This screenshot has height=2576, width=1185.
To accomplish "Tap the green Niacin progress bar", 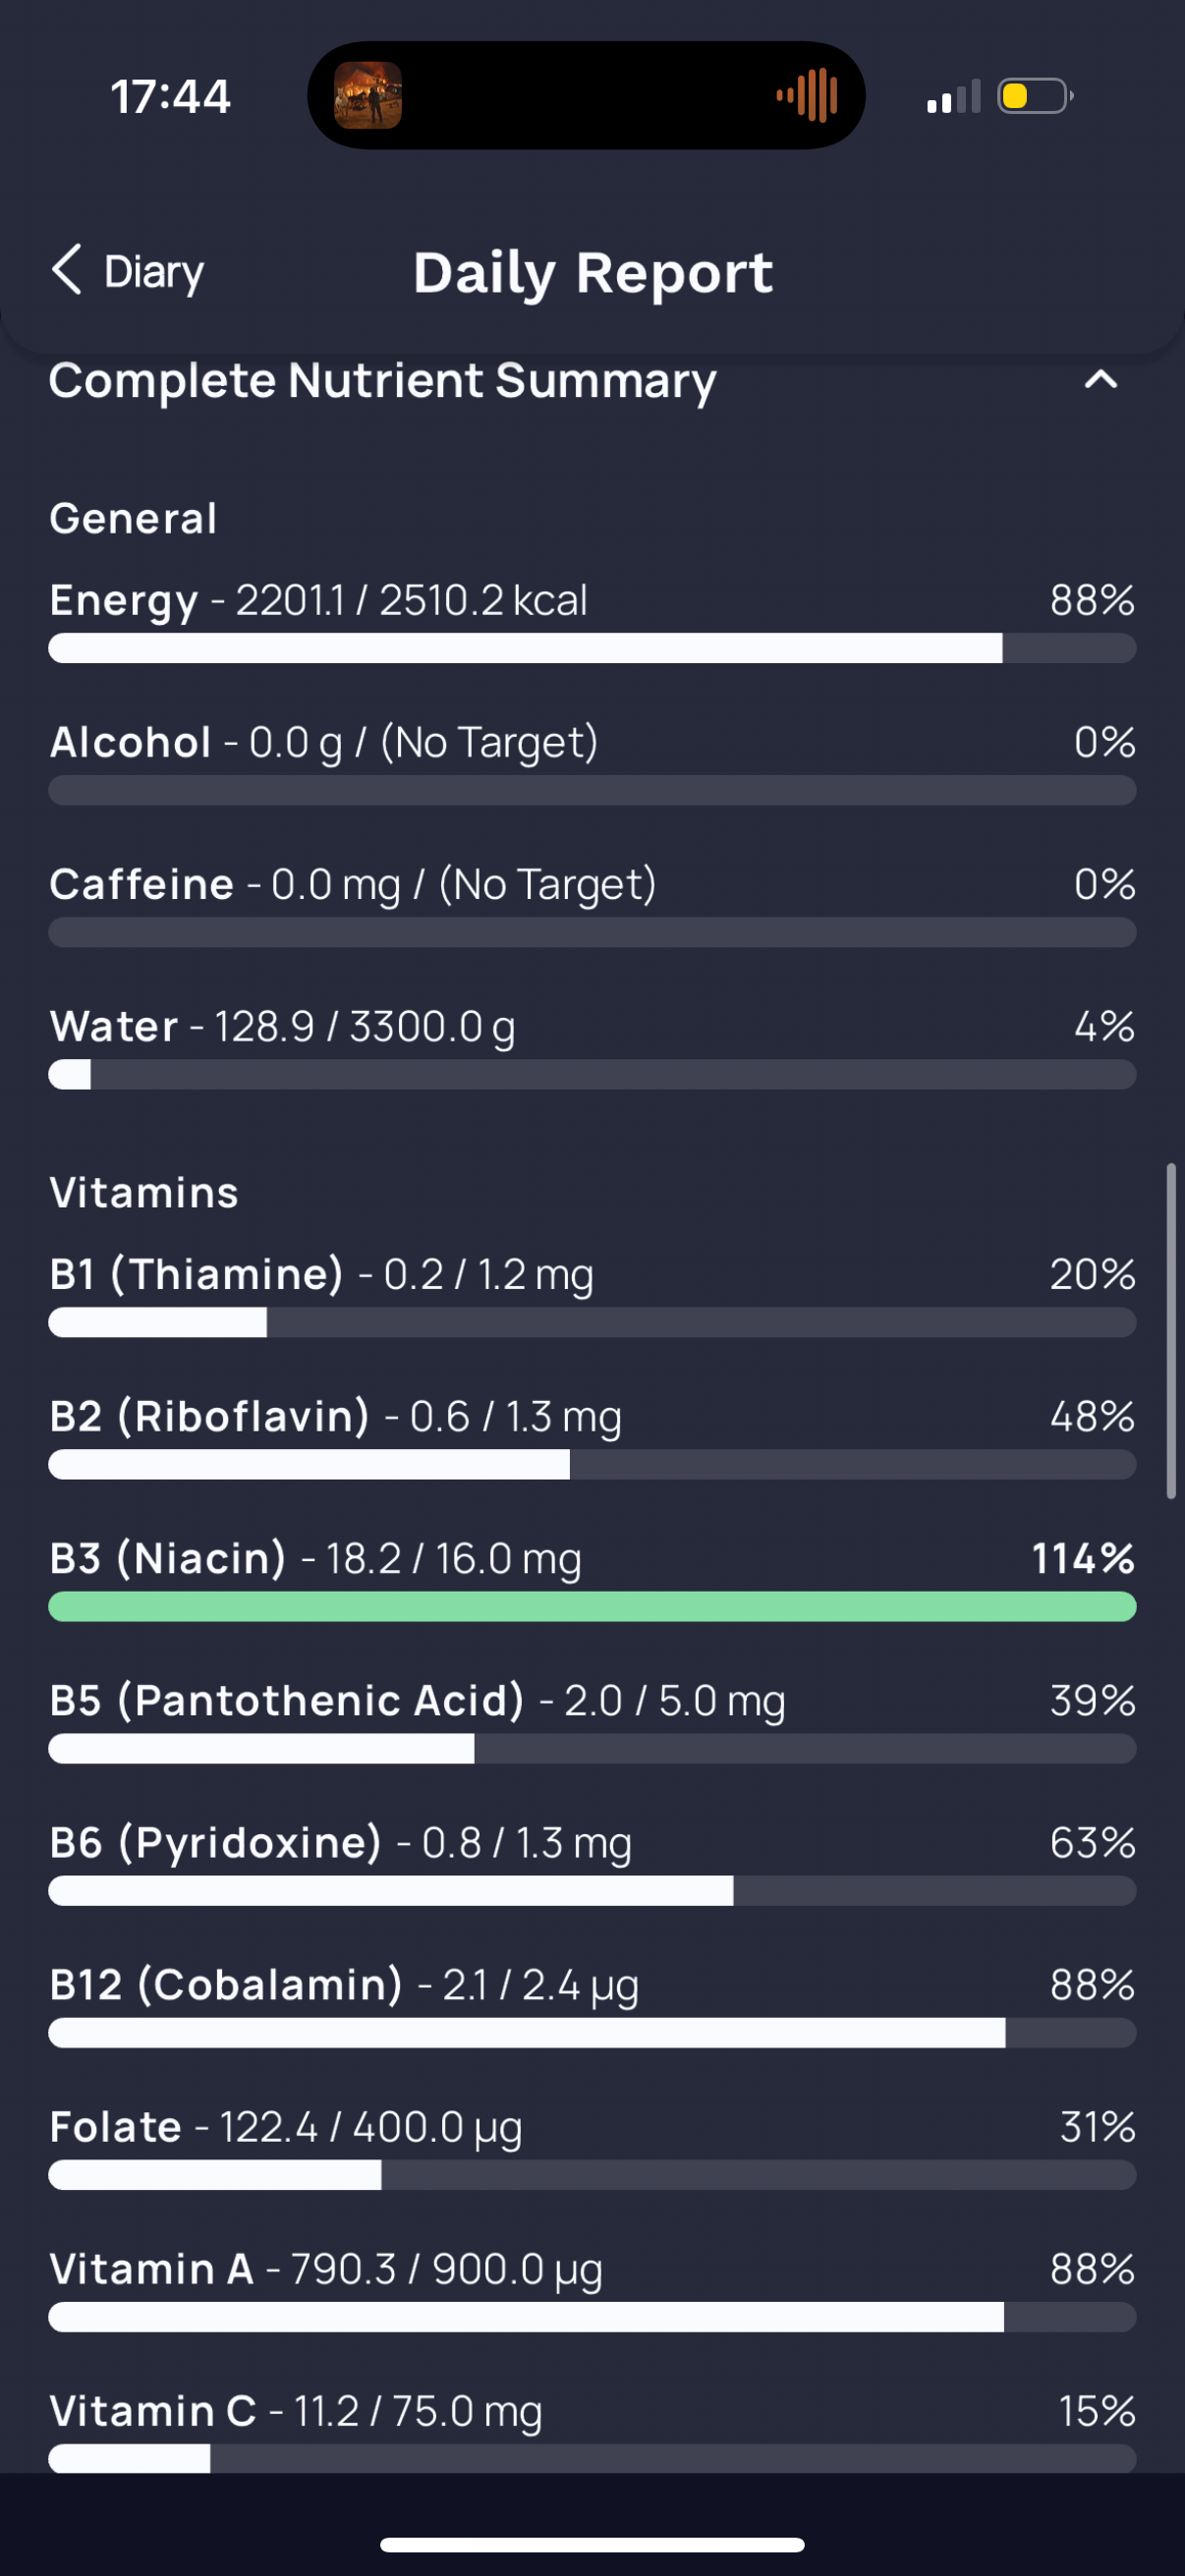I will click(592, 1607).
